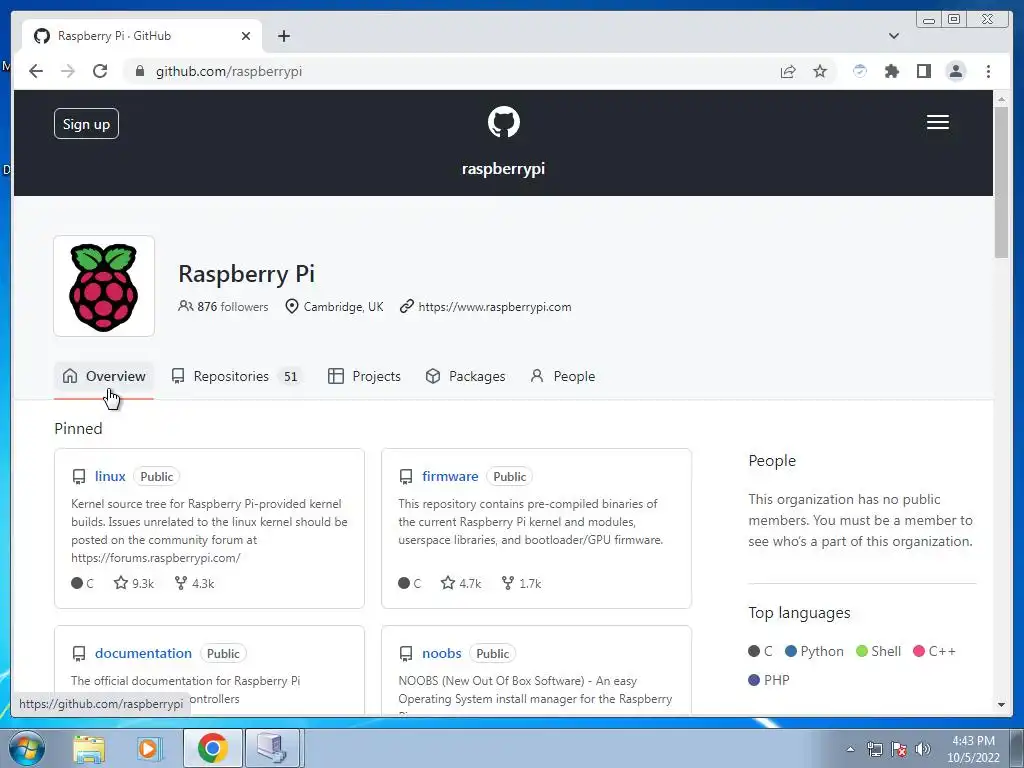Viewport: 1024px width, 768px height.
Task: Switch to the Repositories tab
Action: click(x=236, y=376)
